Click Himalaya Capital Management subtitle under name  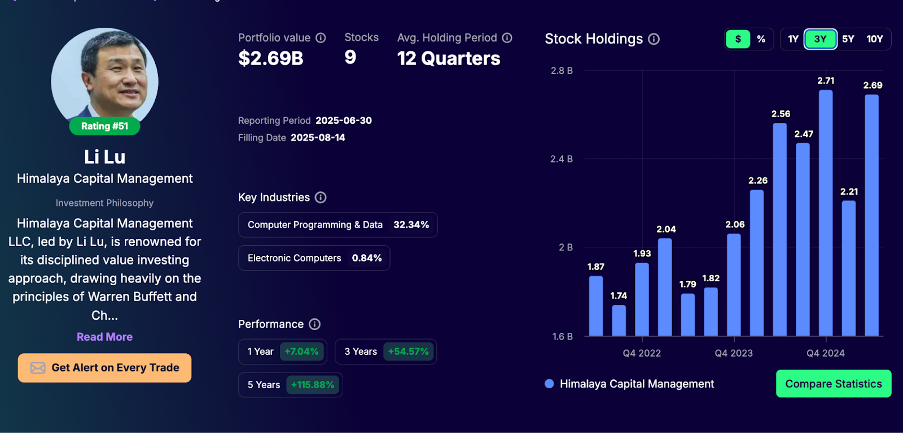pyautogui.click(x=104, y=179)
